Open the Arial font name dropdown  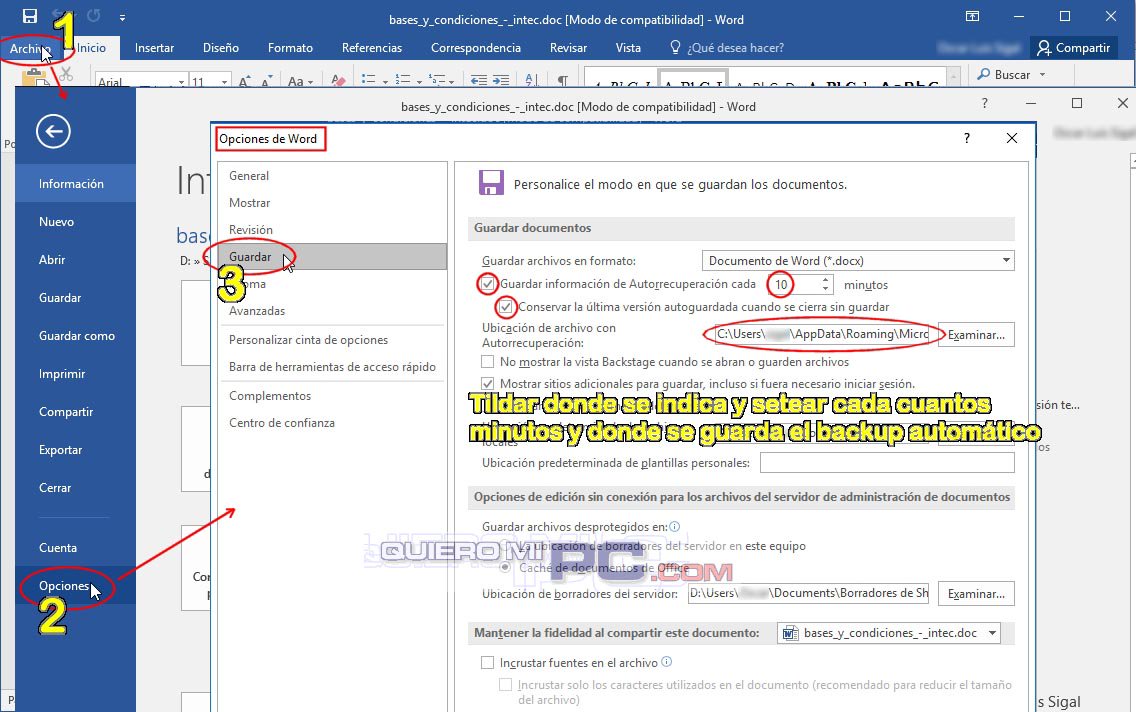coord(181,82)
